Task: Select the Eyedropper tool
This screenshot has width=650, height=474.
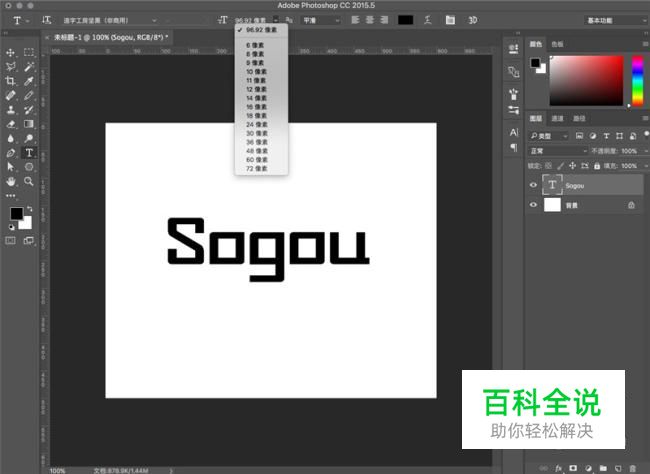Action: point(29,81)
